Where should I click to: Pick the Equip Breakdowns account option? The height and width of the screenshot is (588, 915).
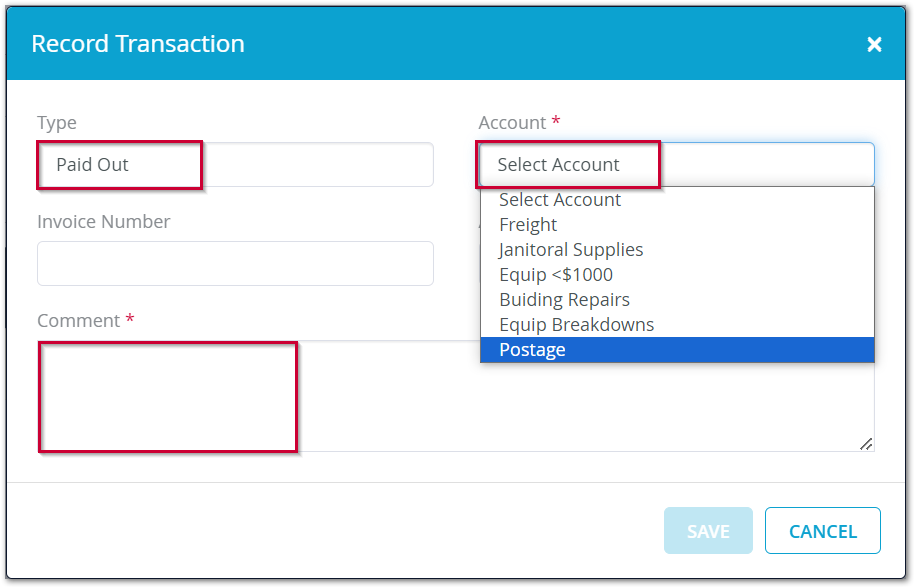click(x=576, y=325)
